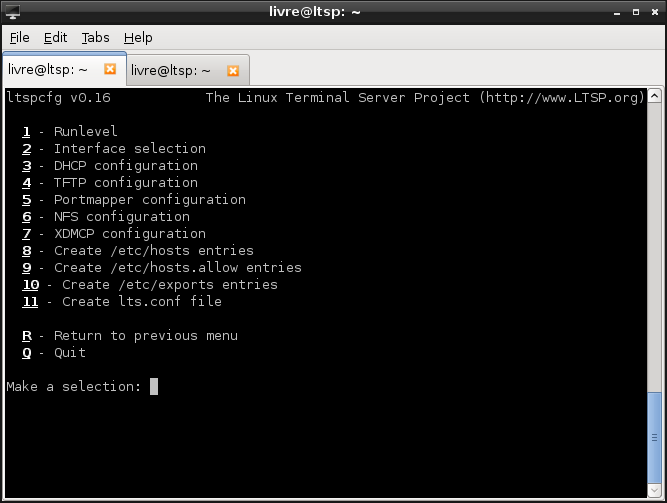Open the Edit menu
The image size is (667, 503).
55,38
